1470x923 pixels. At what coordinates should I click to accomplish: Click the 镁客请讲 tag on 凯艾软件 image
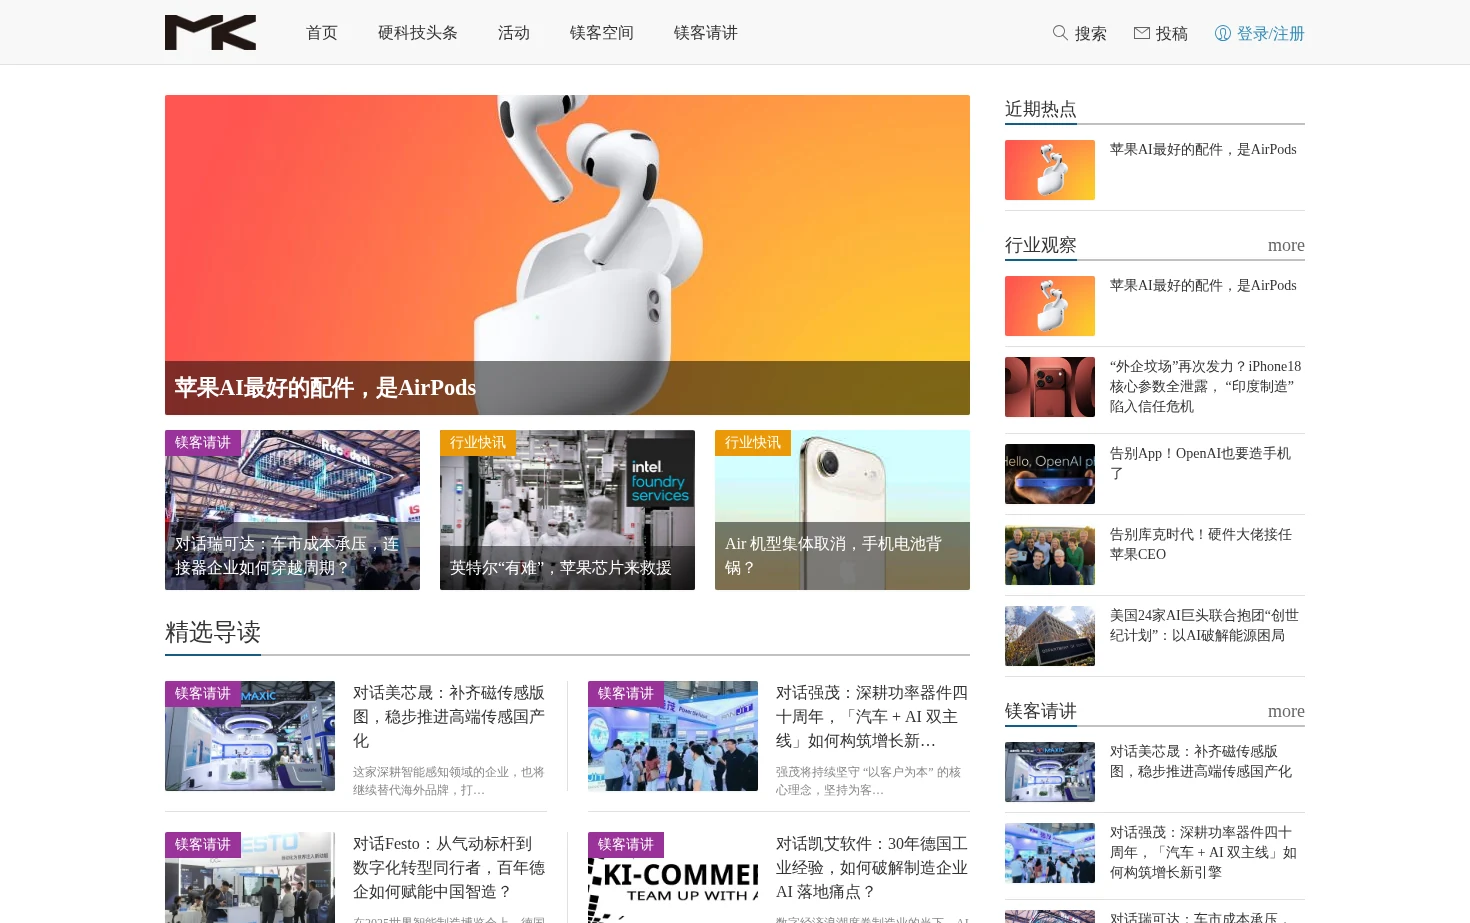pyautogui.click(x=626, y=845)
